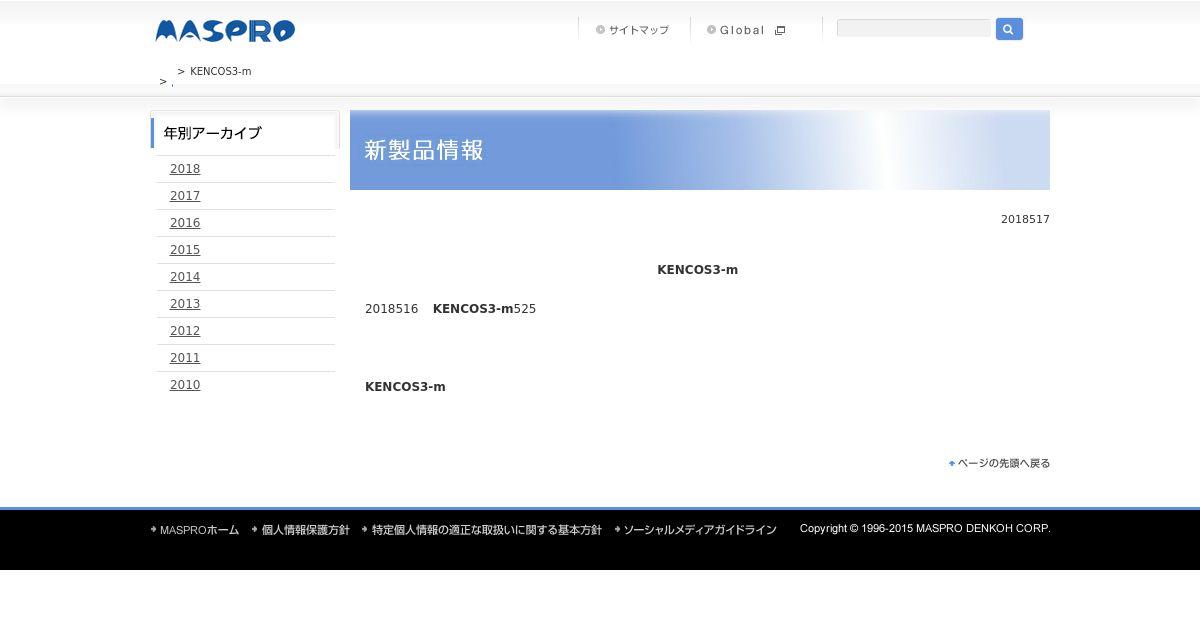The image size is (1200, 630).
Task: Click the 新製品情報 banner heading
Action: (424, 150)
